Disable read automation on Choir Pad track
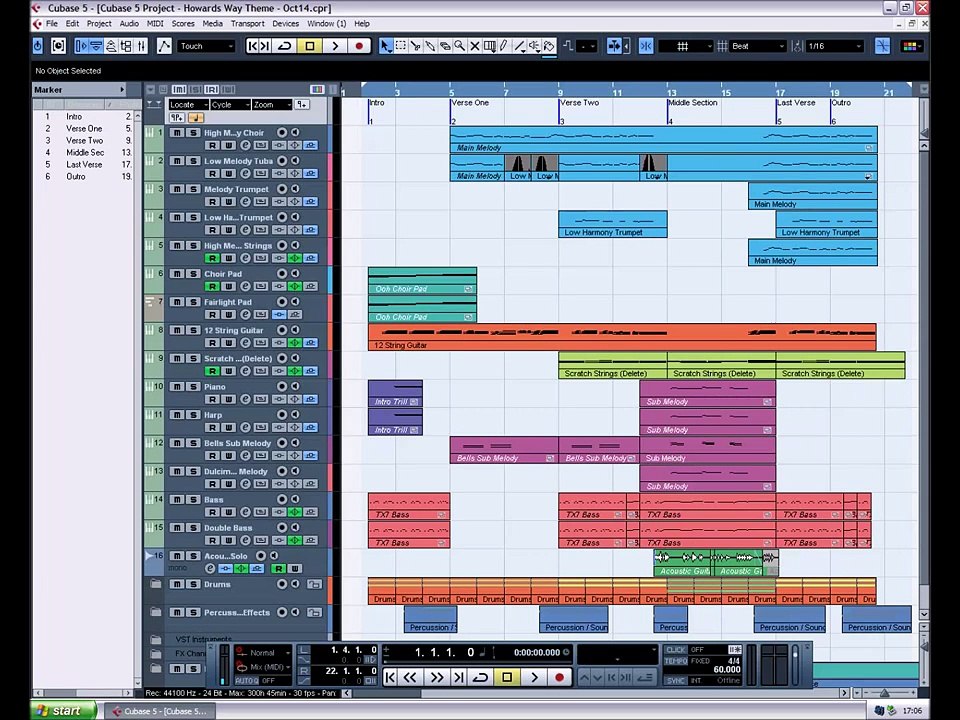Screen dimensions: 960x720 point(212,287)
